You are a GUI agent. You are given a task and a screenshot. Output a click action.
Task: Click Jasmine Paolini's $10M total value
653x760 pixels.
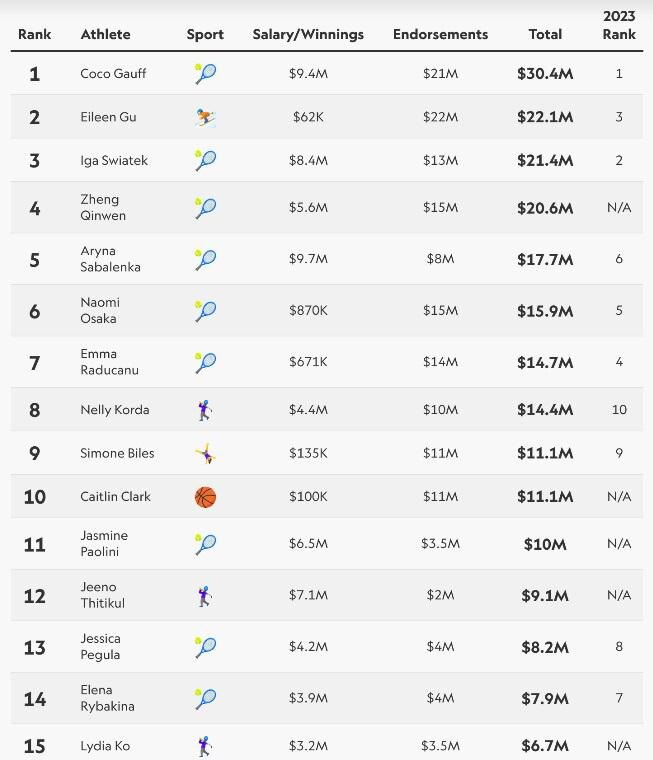tap(545, 544)
